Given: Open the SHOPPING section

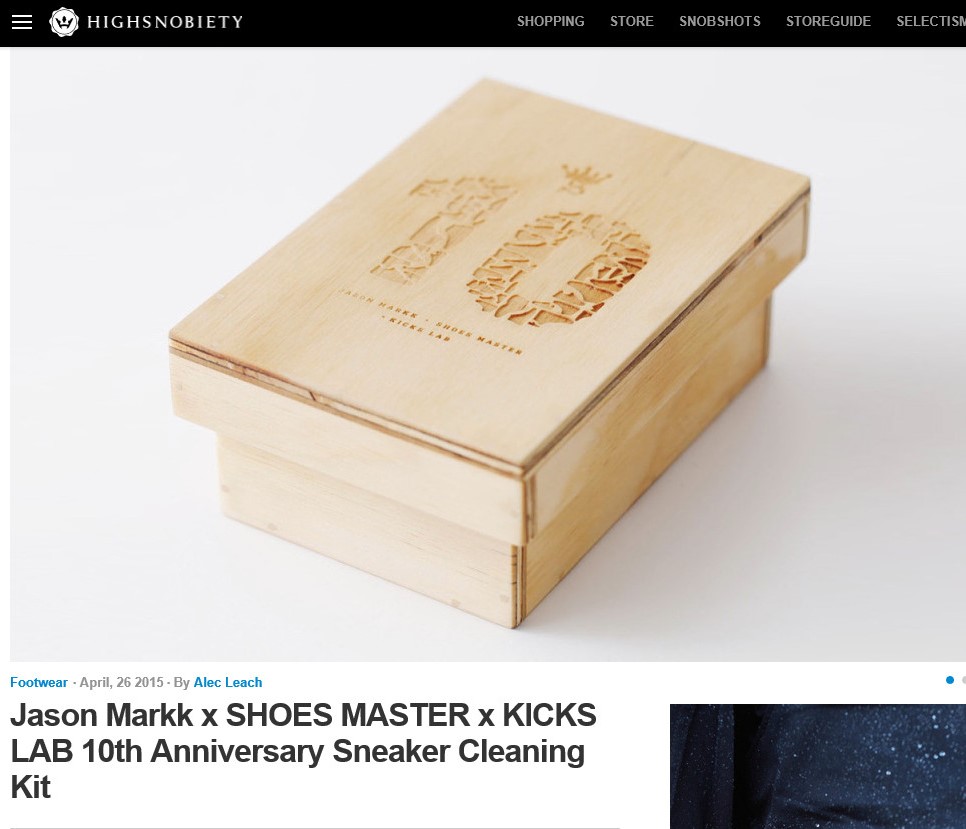Looking at the screenshot, I should [550, 22].
